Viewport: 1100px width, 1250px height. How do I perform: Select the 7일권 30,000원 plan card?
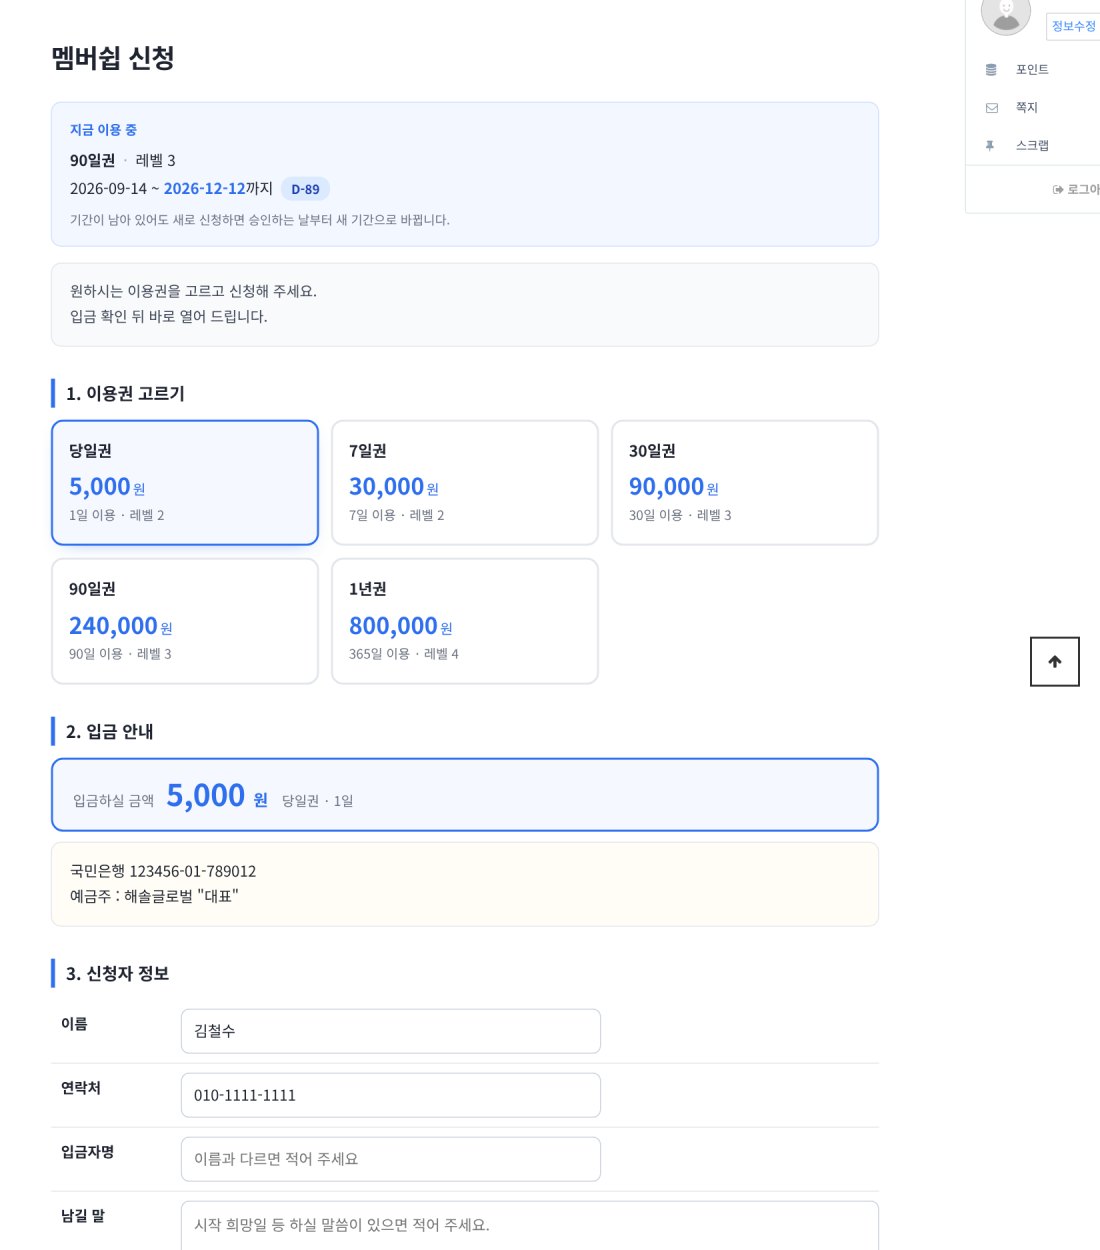(x=465, y=483)
